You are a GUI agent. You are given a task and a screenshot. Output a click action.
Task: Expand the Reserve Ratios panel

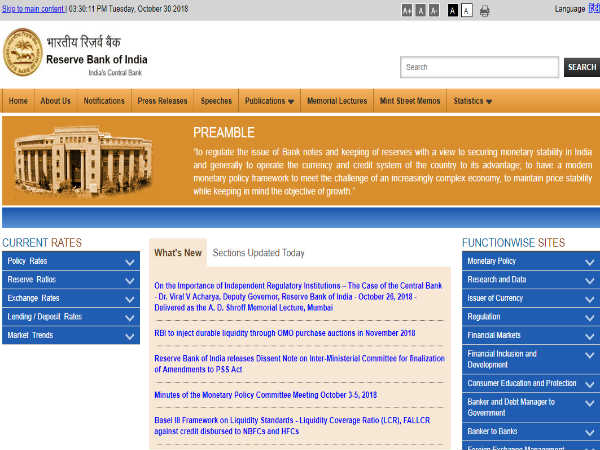point(71,280)
